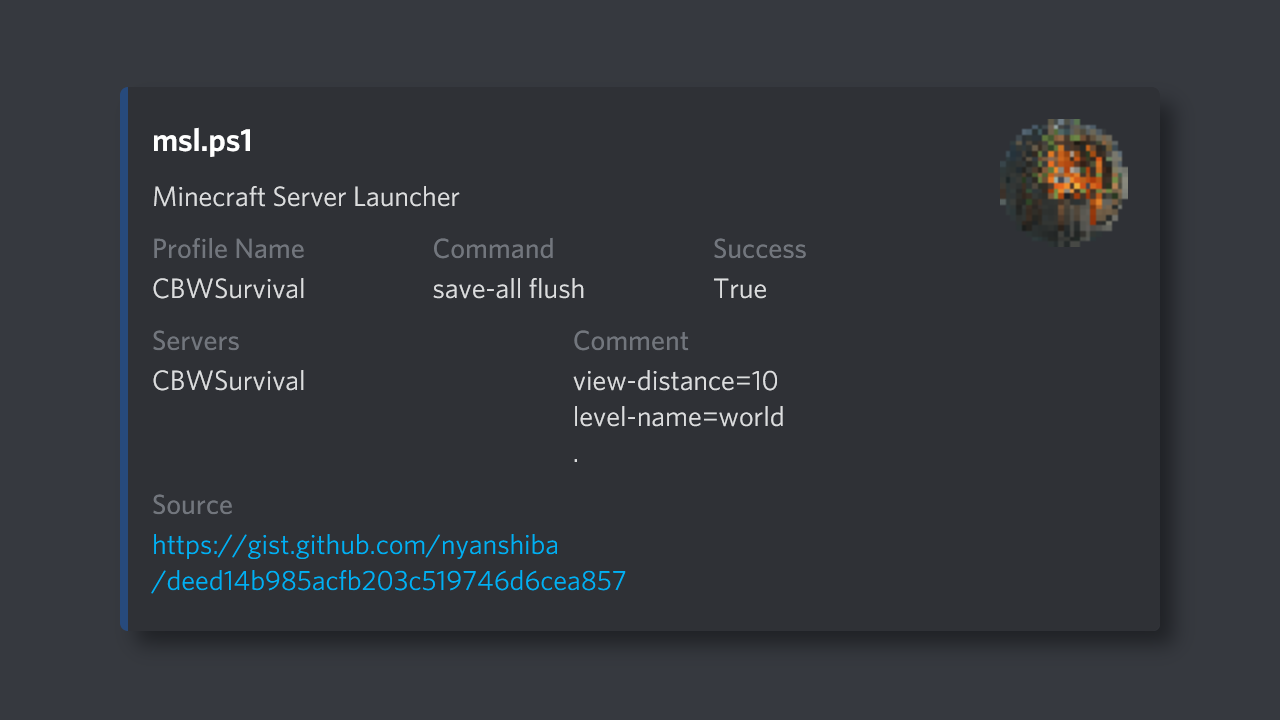The height and width of the screenshot is (720, 1280).
Task: Open the gist.github.com source link
Action: pyautogui.click(x=355, y=545)
